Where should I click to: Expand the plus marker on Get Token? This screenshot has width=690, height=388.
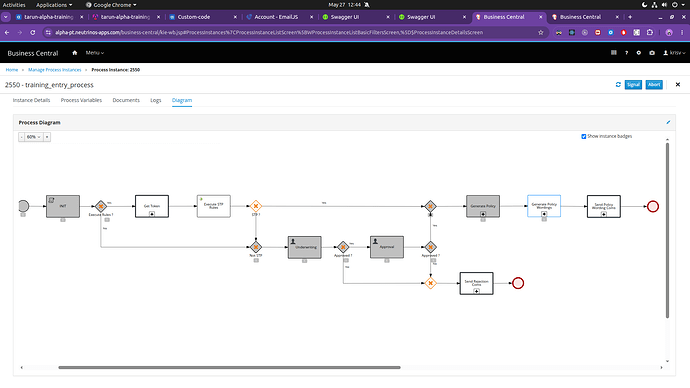coord(152,214)
